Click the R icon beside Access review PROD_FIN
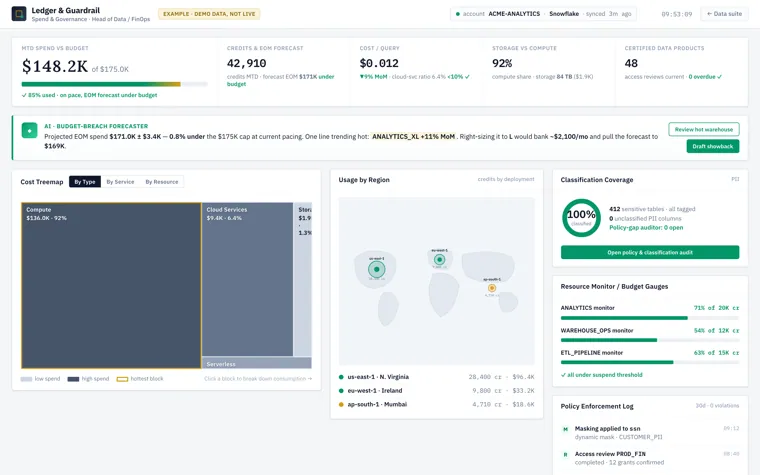This screenshot has height=475, width=760. tap(565, 455)
